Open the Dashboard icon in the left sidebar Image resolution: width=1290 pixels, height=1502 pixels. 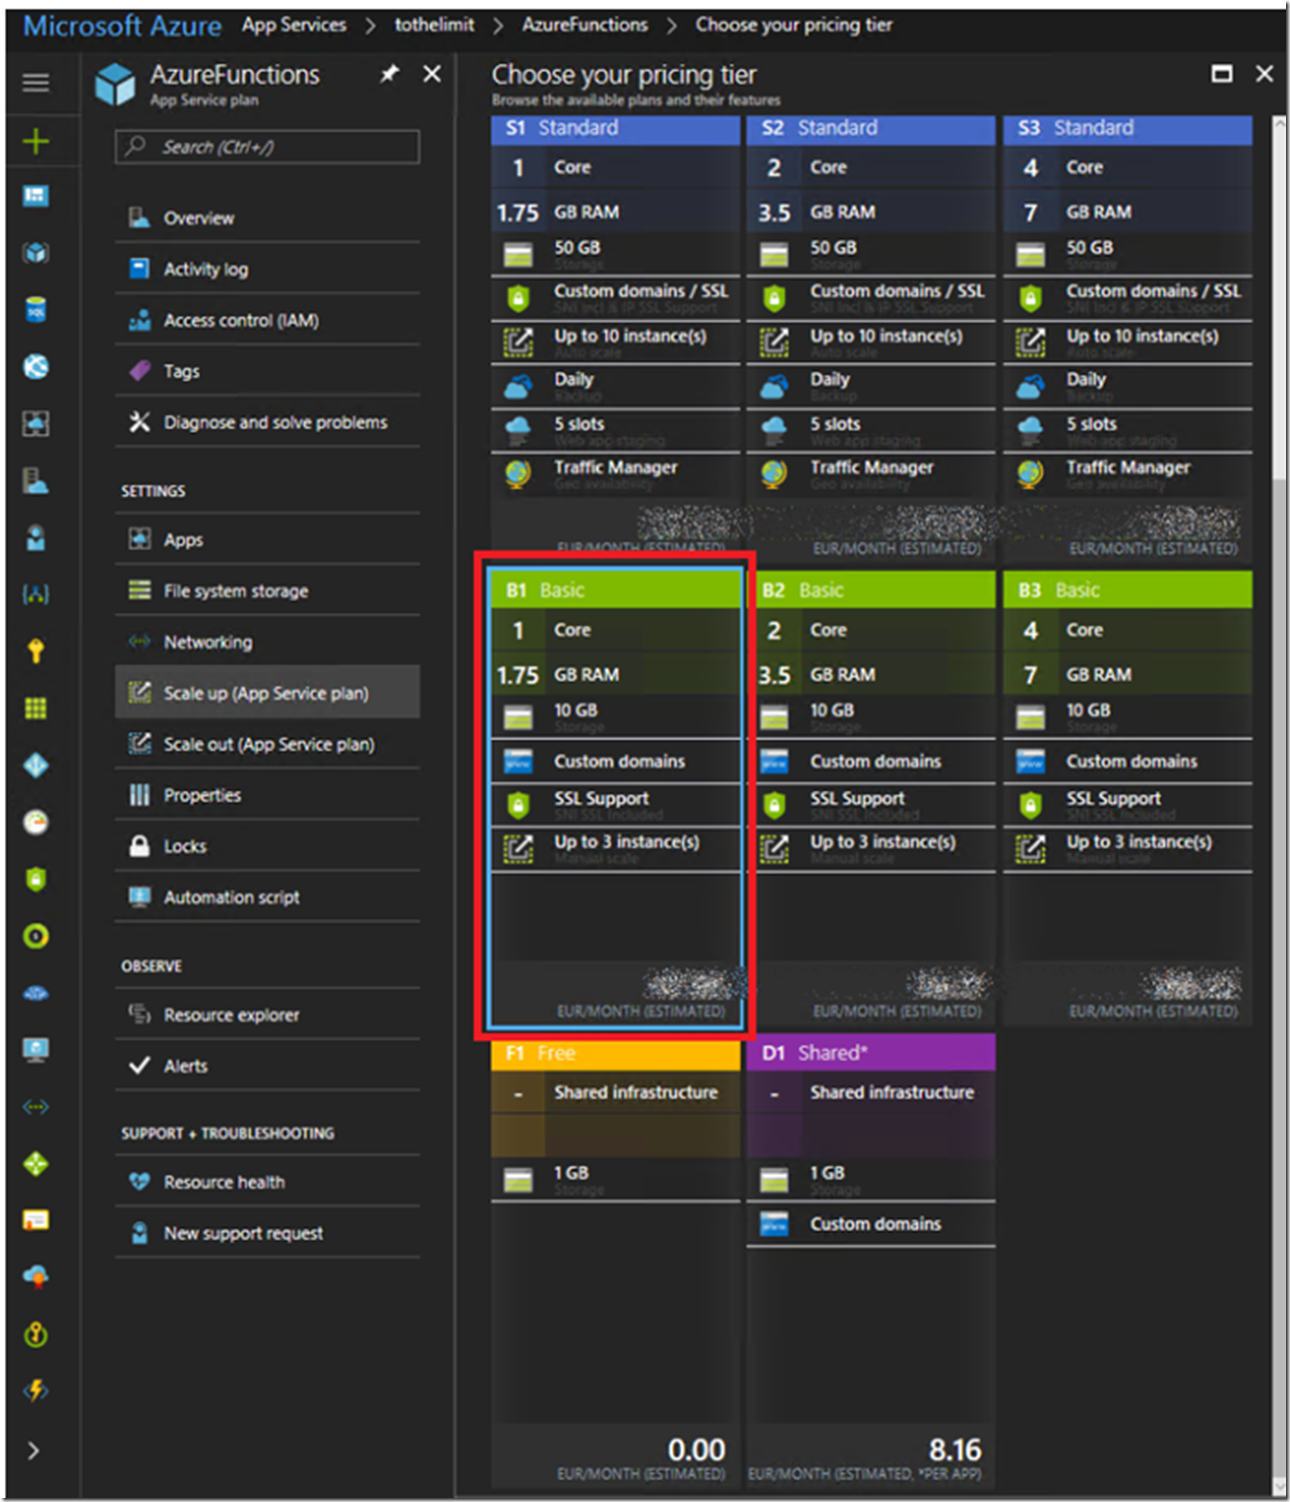(x=35, y=196)
